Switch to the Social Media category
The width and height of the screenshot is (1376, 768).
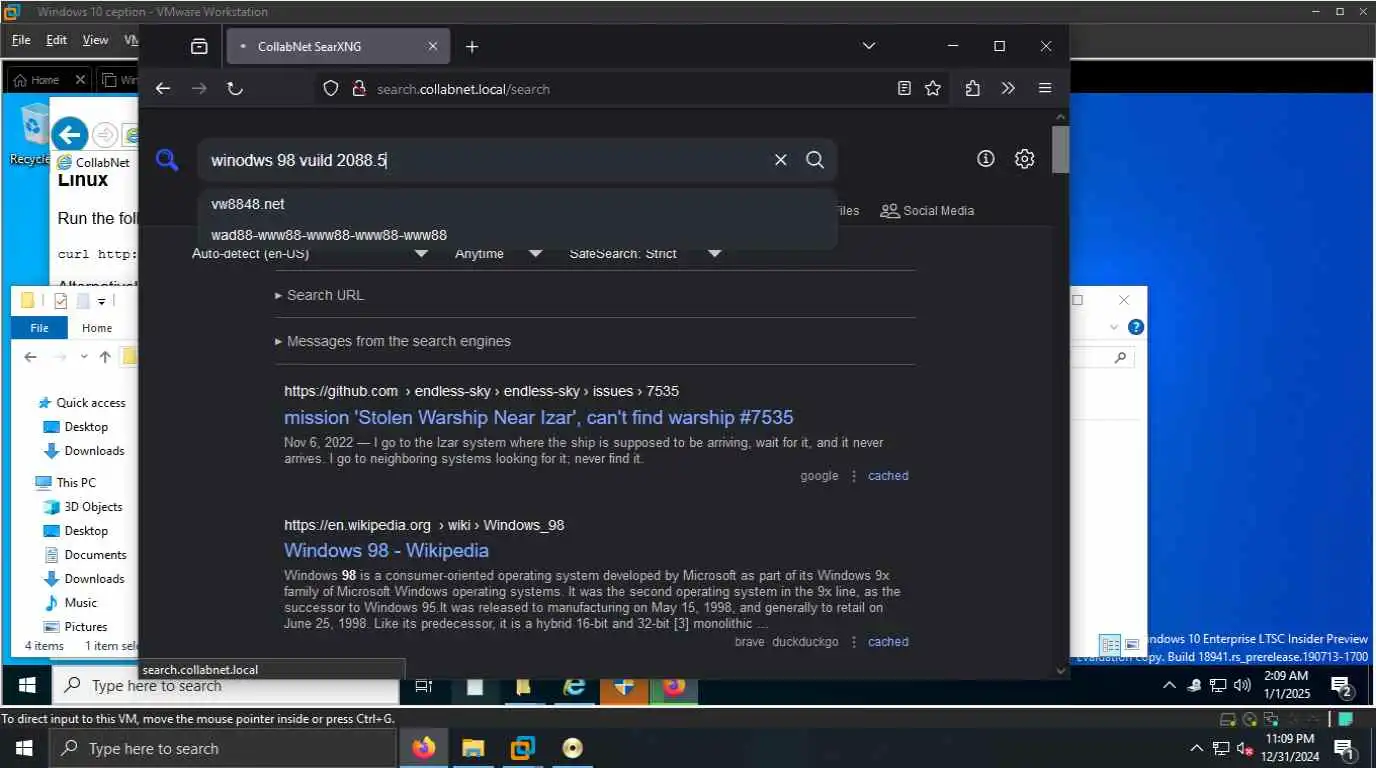tap(927, 211)
